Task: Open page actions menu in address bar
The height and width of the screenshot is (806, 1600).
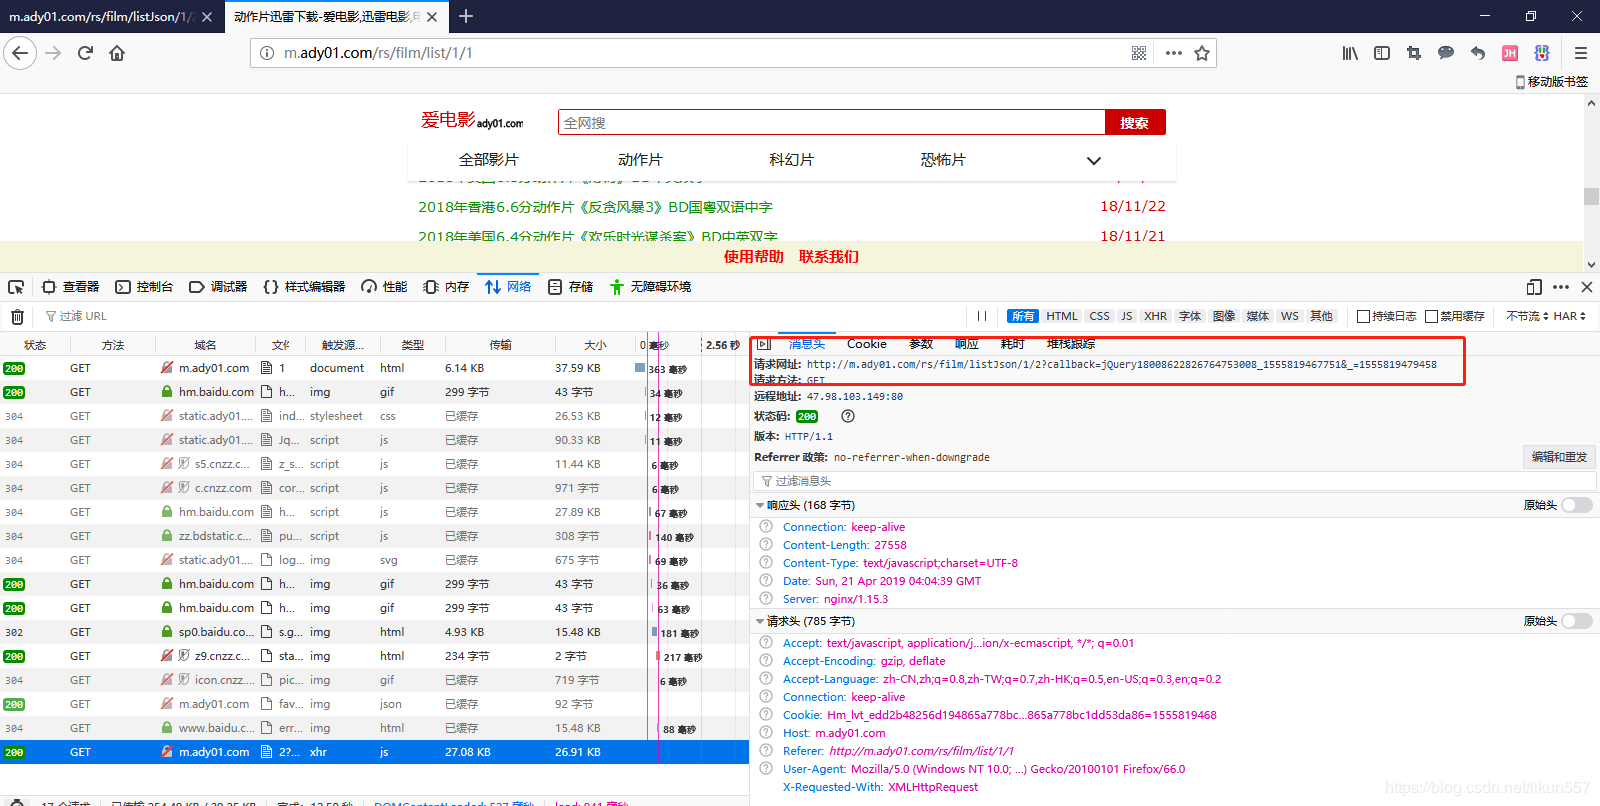Action: 1174,53
